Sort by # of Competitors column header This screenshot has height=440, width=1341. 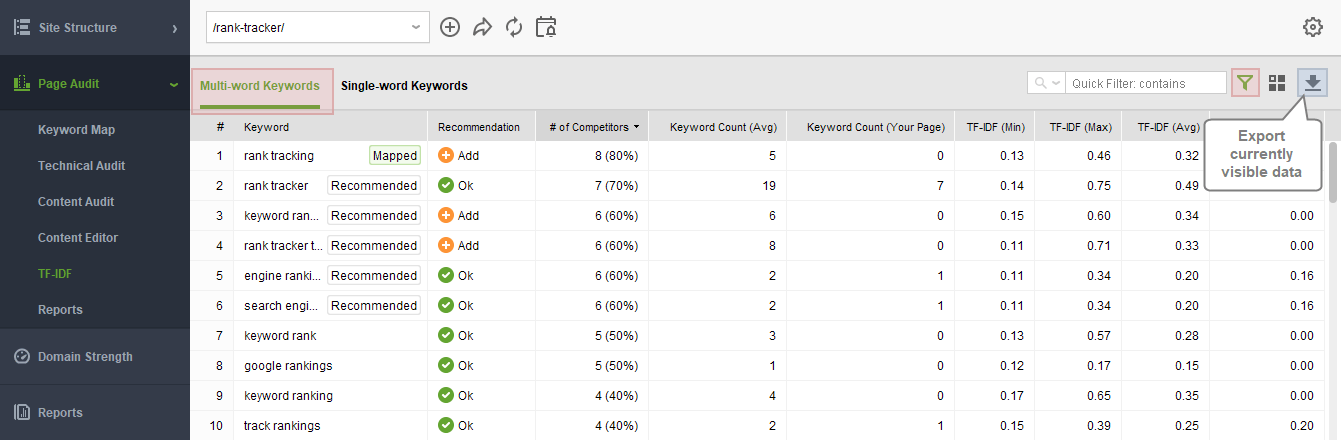[x=592, y=127]
